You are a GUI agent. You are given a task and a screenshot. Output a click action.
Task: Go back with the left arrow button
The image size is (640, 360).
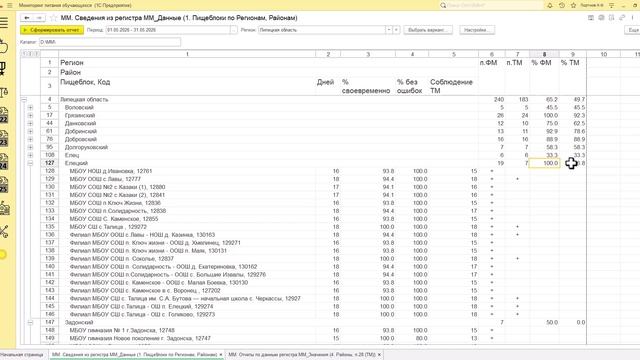click(x=27, y=18)
